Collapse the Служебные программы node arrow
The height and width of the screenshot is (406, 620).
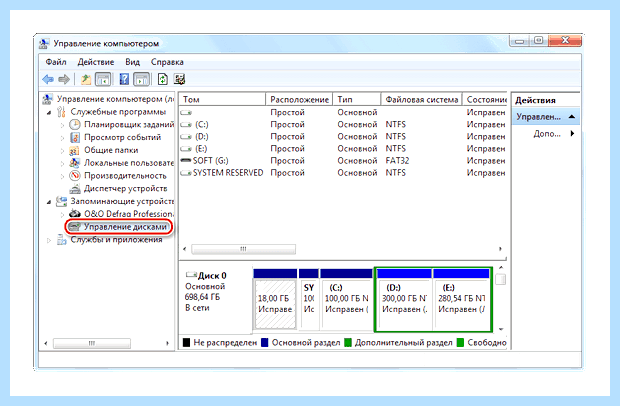coord(49,112)
